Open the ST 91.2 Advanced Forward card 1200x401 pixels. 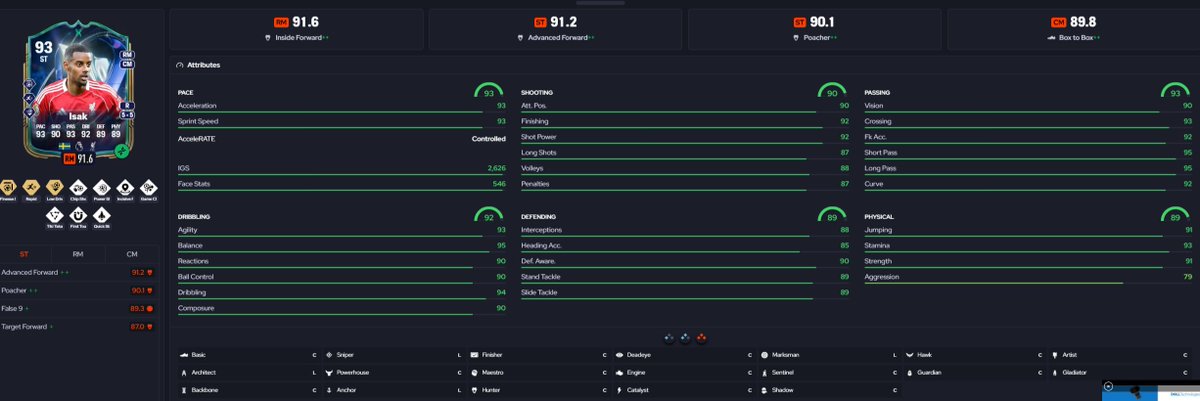click(555, 29)
